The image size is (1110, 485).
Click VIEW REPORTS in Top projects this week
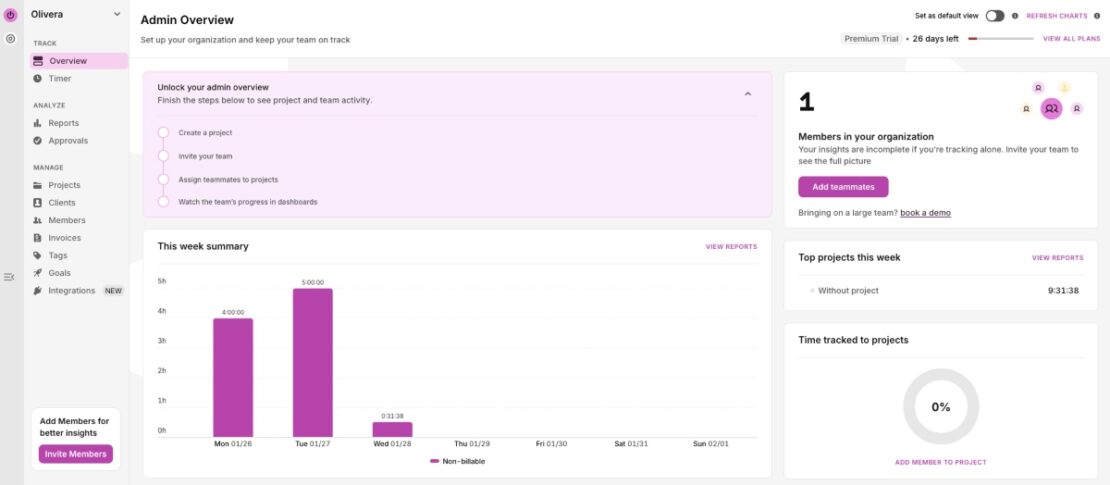1058,258
